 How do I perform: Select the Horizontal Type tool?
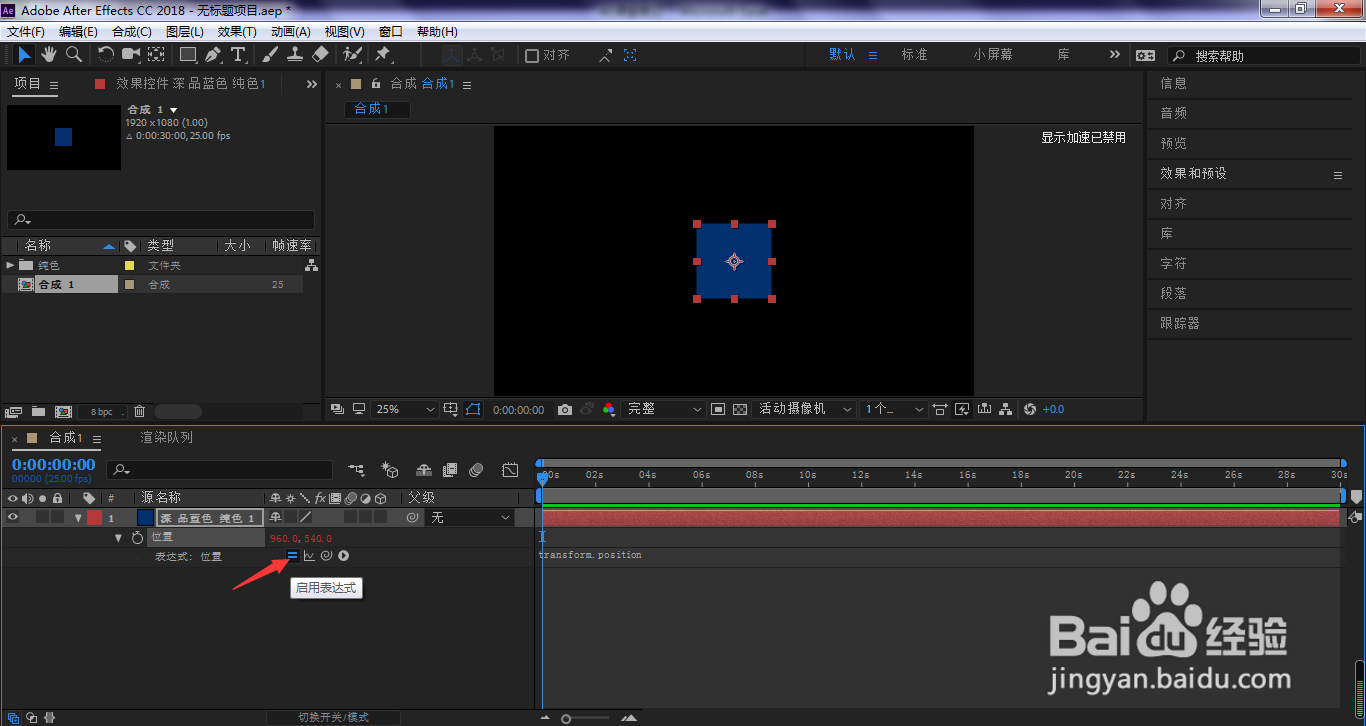click(x=238, y=54)
